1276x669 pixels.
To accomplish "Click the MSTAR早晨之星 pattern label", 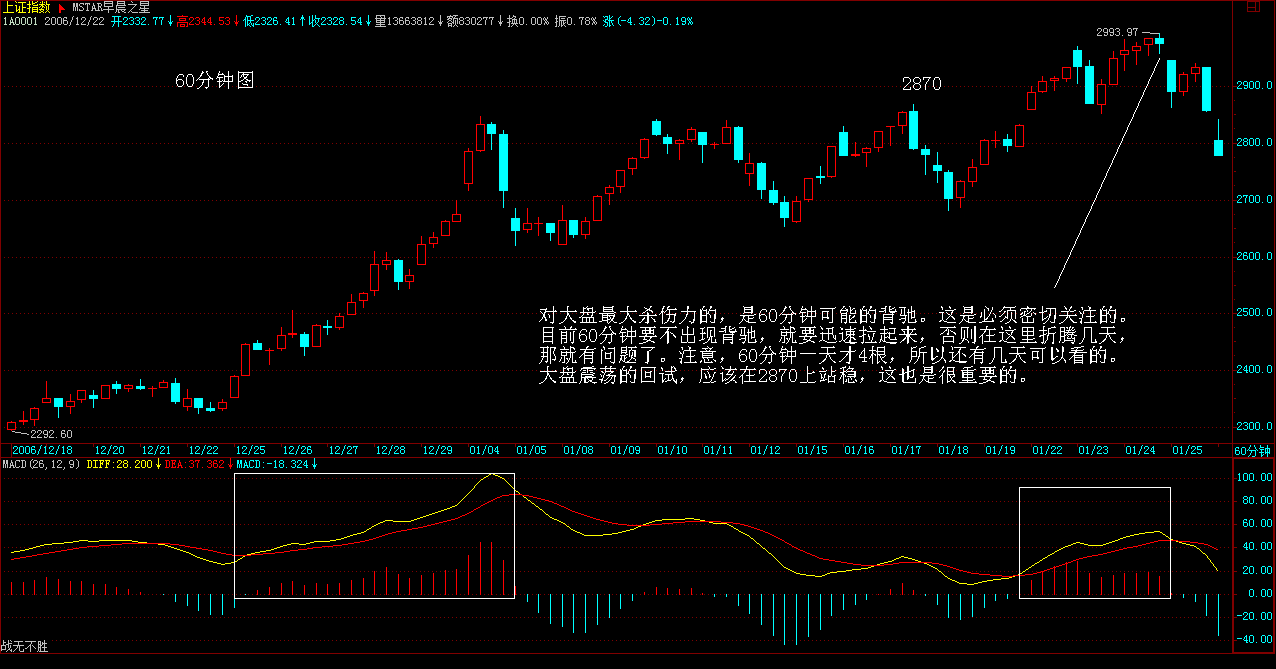I will tap(110, 7).
